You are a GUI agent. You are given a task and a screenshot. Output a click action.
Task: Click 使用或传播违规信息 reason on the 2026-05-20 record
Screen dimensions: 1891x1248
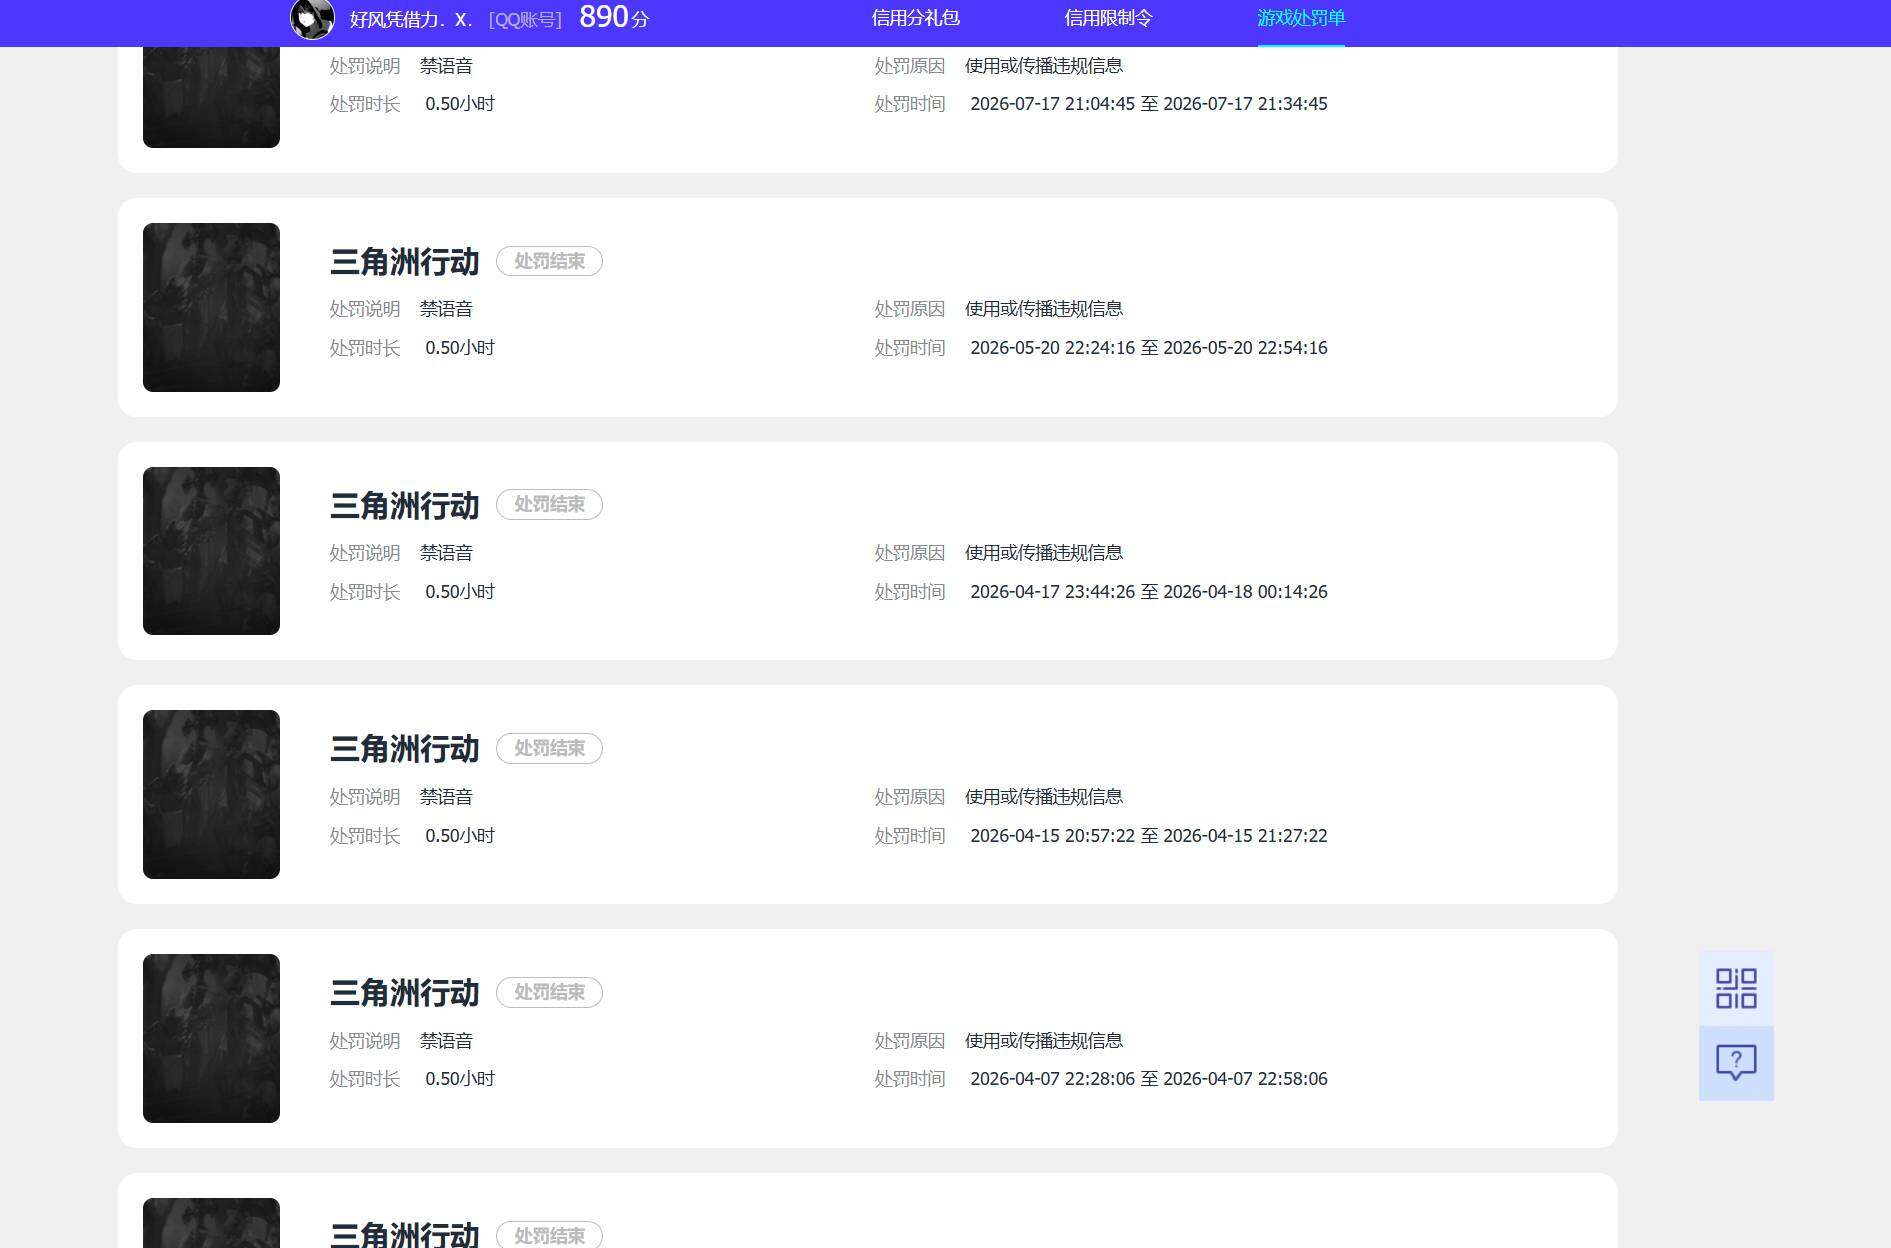click(1044, 309)
